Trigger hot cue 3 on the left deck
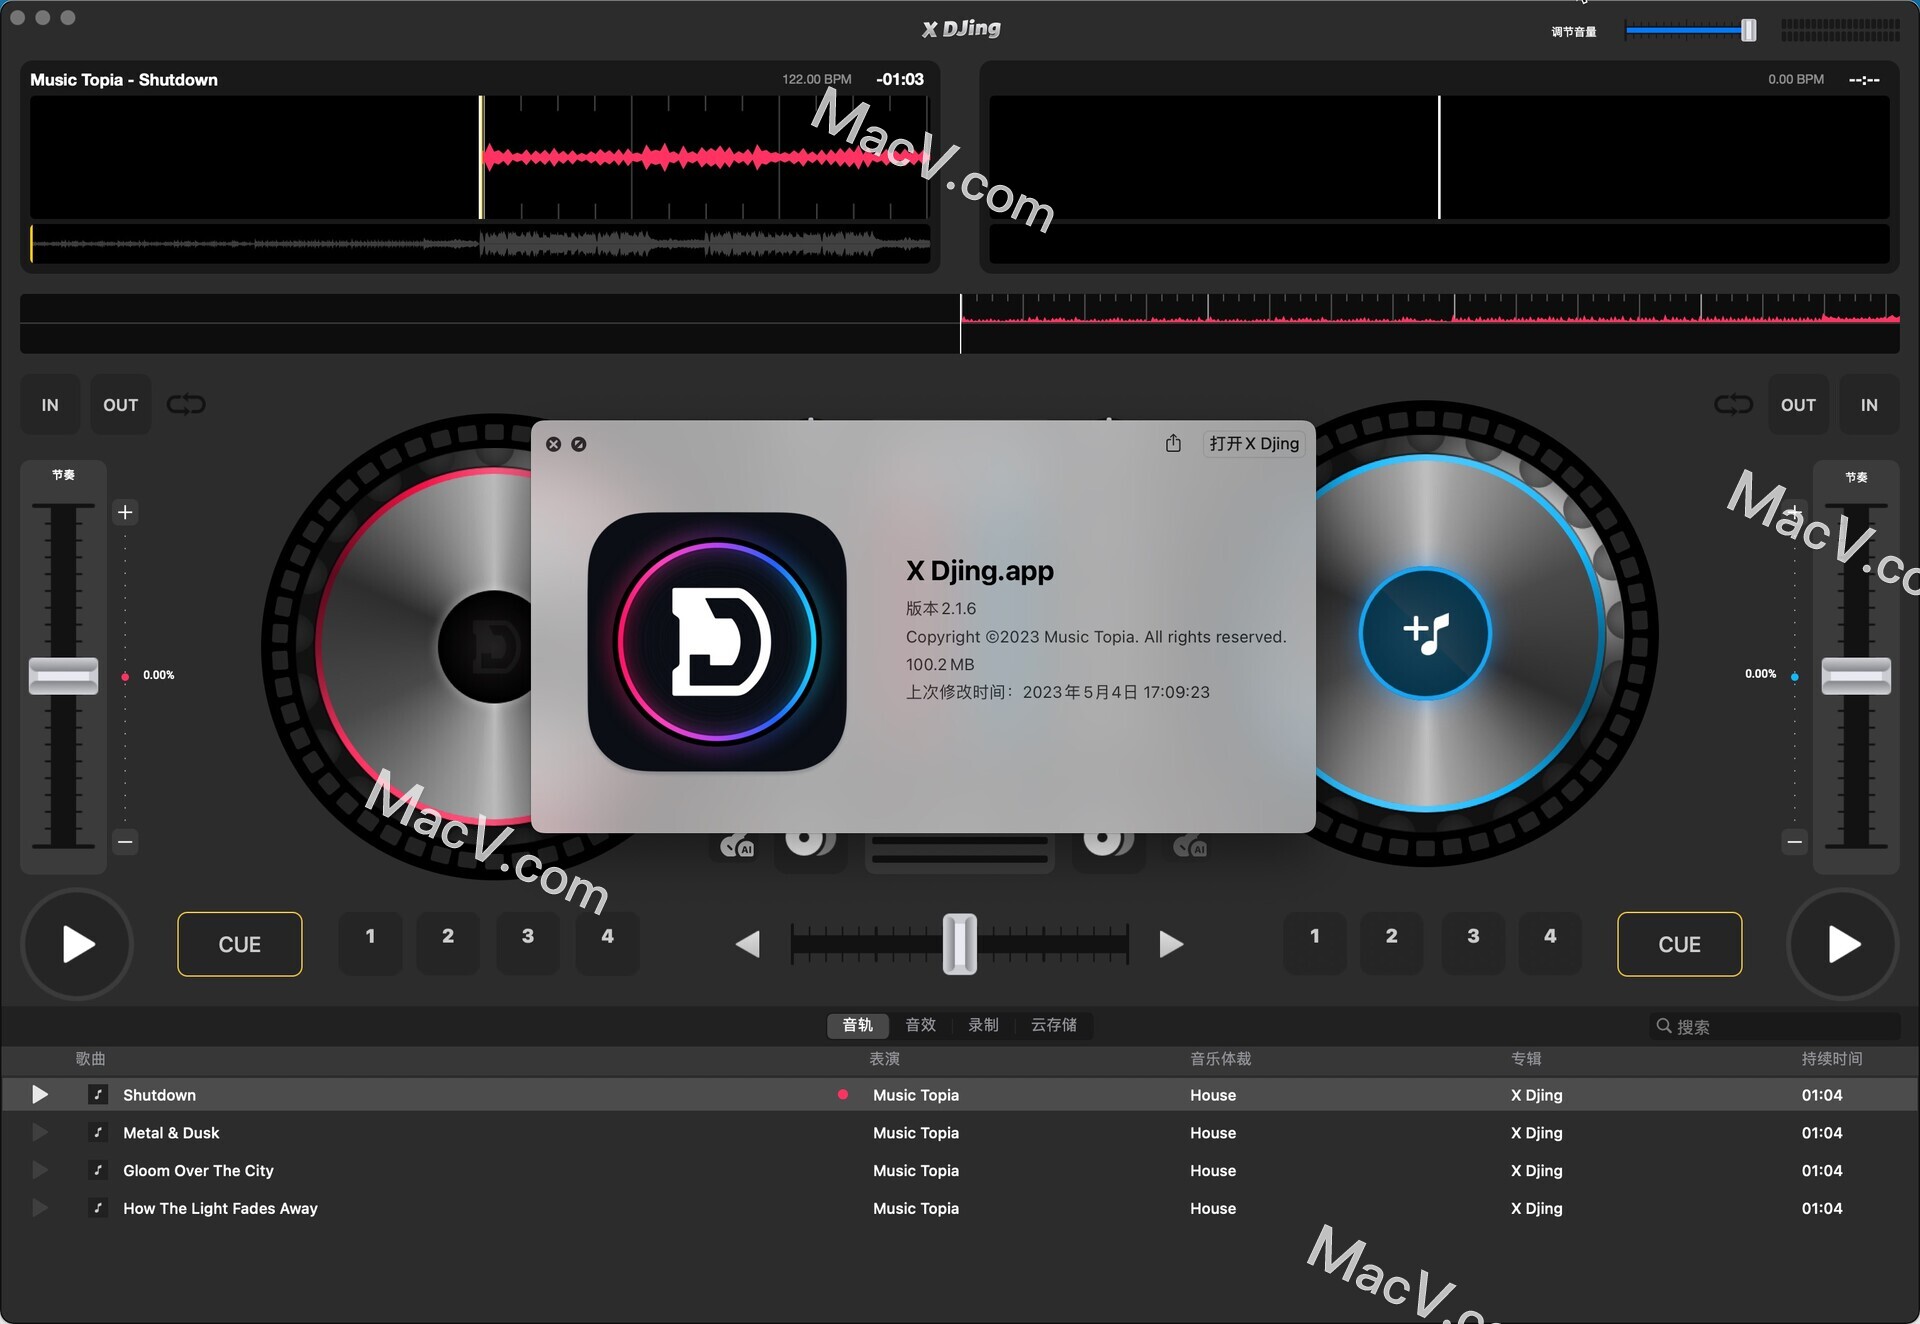This screenshot has width=1920, height=1324. pos(528,942)
